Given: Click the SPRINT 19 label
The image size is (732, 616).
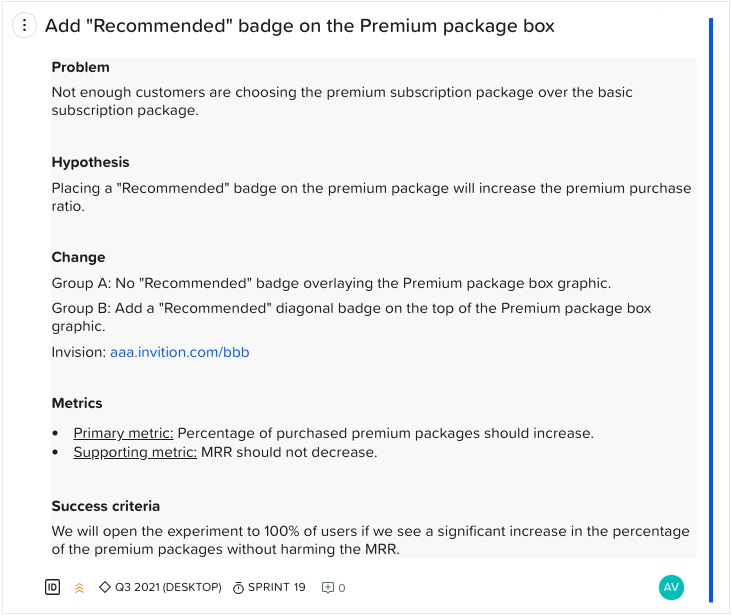Looking at the screenshot, I should tap(278, 588).
